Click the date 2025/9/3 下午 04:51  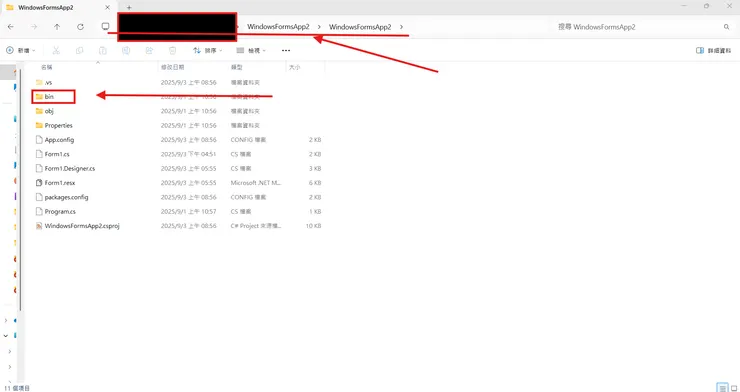click(189, 154)
